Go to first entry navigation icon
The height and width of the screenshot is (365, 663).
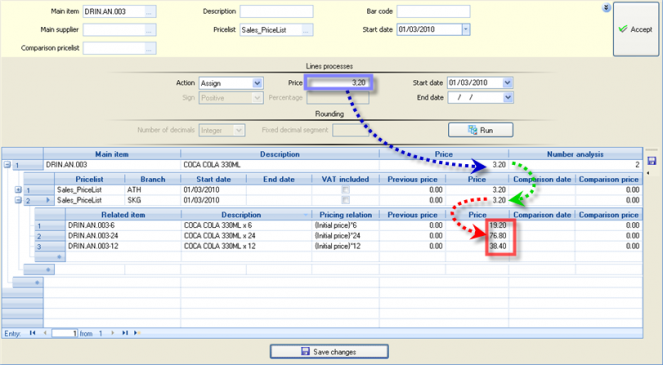click(x=33, y=333)
